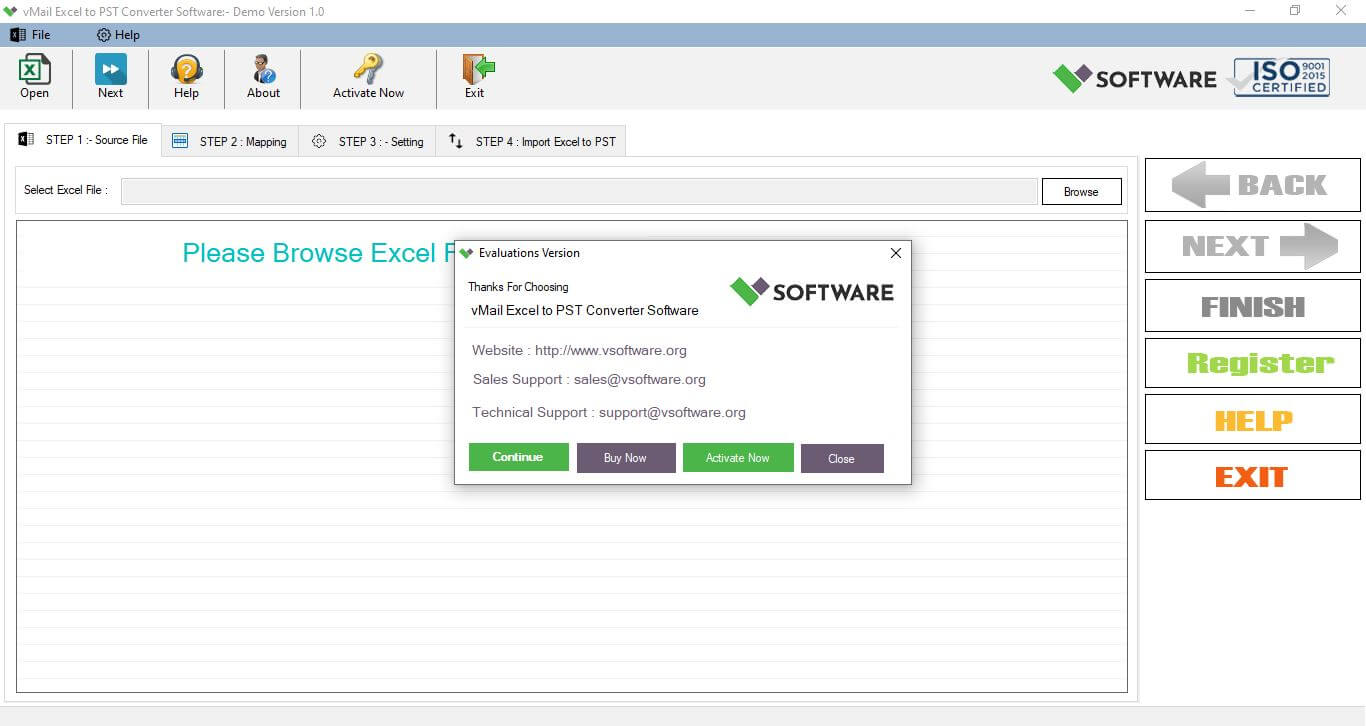Close the Evaluations Version dialog with X
Screen dimensions: 1366x726
pyautogui.click(x=896, y=253)
